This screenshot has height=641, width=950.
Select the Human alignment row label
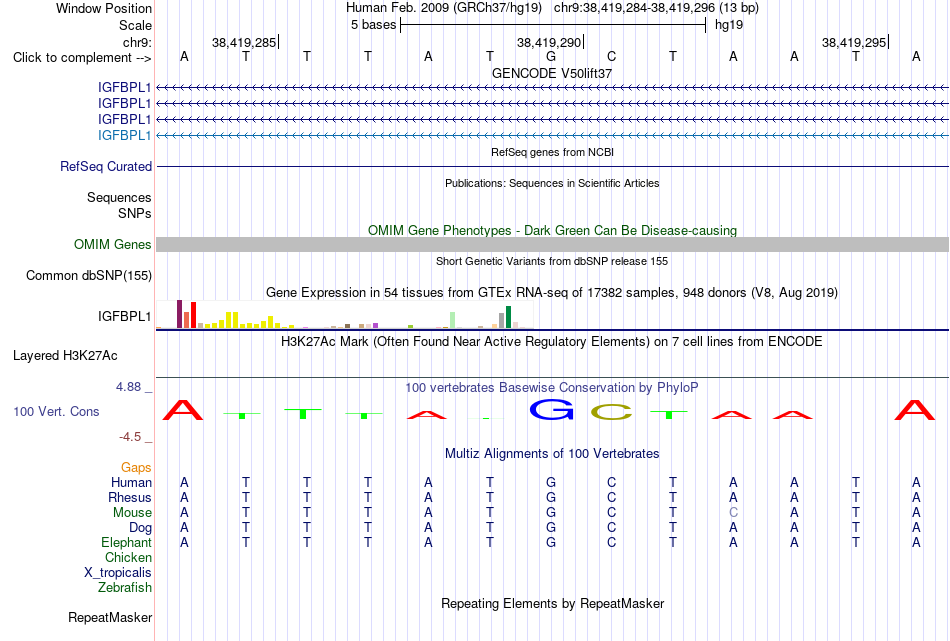(x=131, y=482)
